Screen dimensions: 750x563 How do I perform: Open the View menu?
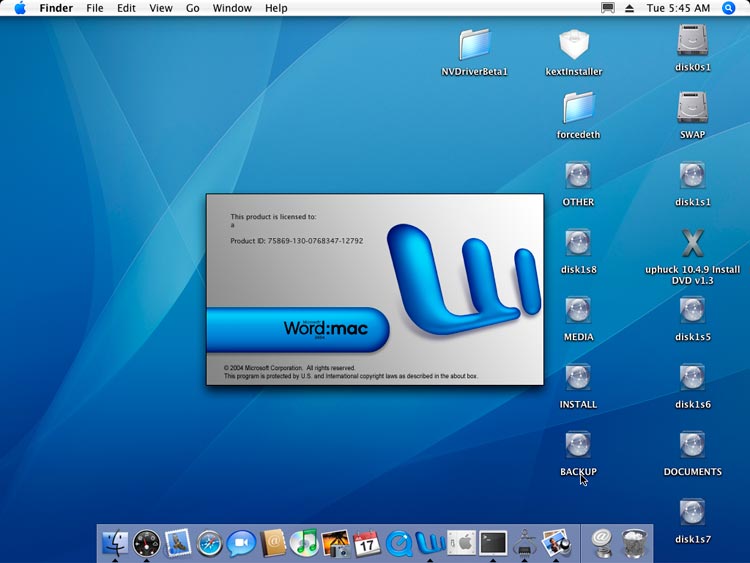click(161, 8)
